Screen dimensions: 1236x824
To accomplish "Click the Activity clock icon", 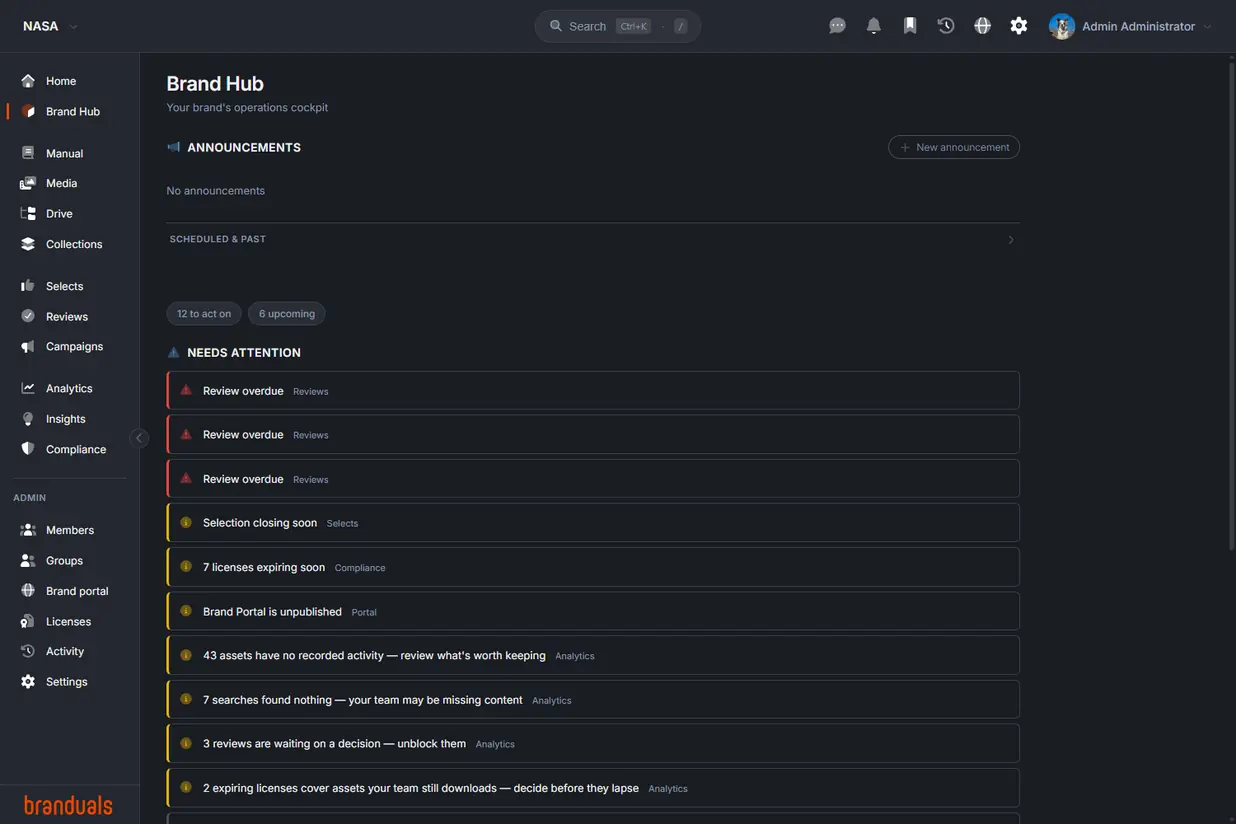I will (28, 651).
